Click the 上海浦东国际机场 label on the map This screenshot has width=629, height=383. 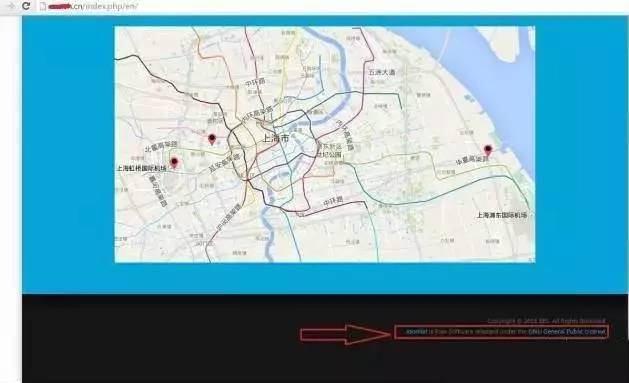click(501, 215)
